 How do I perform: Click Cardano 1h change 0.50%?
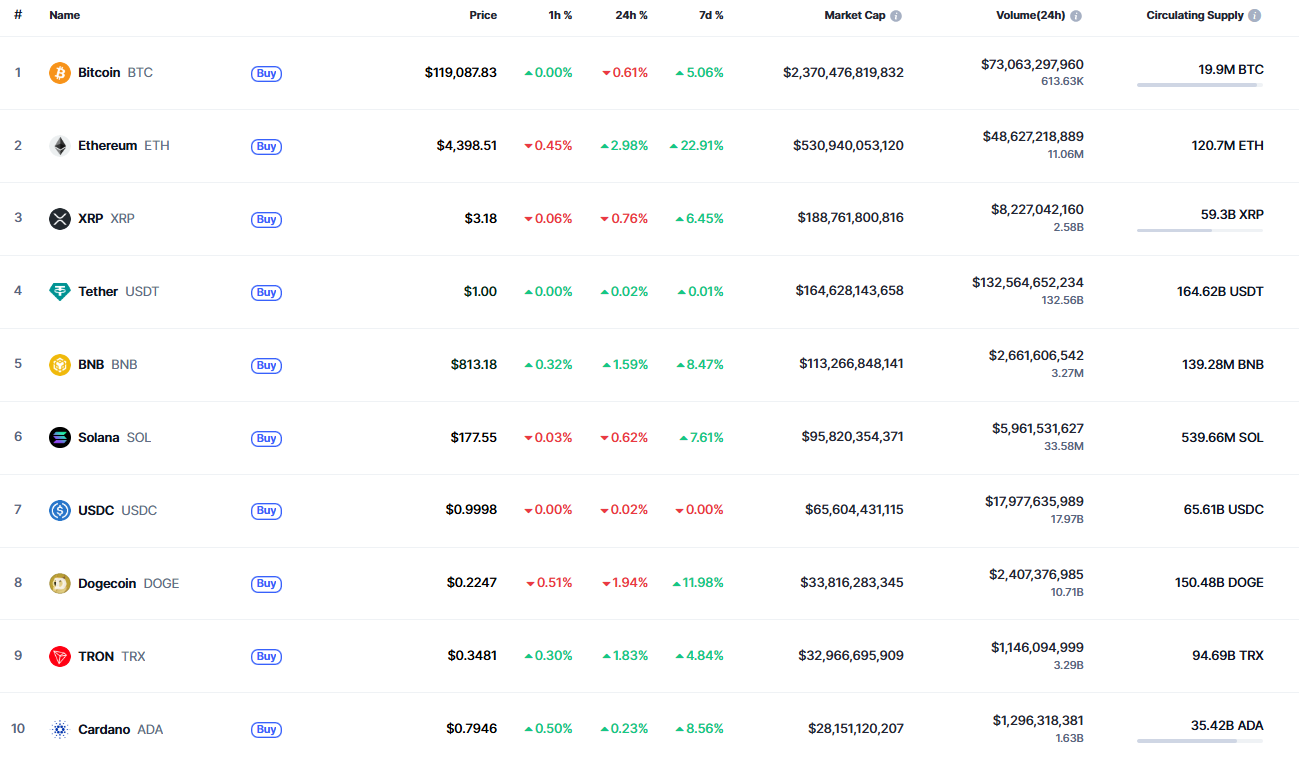549,729
